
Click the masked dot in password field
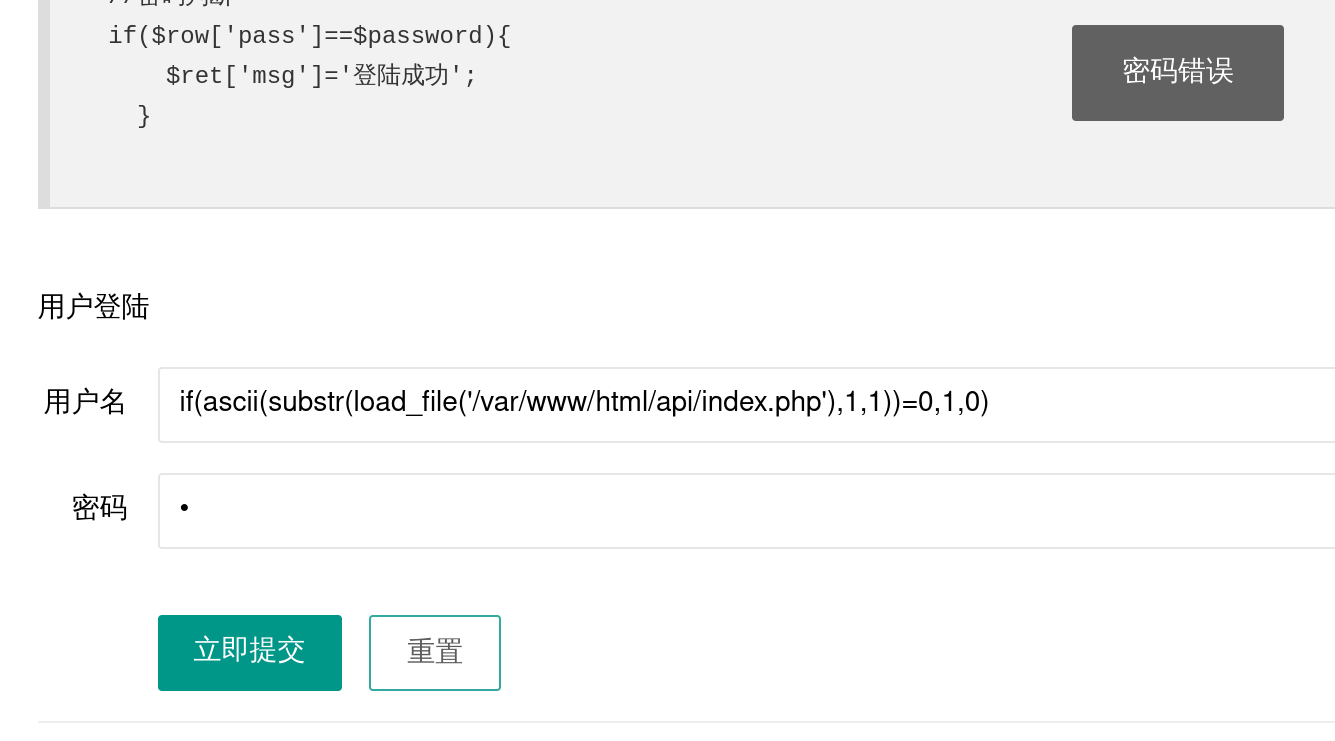point(184,509)
